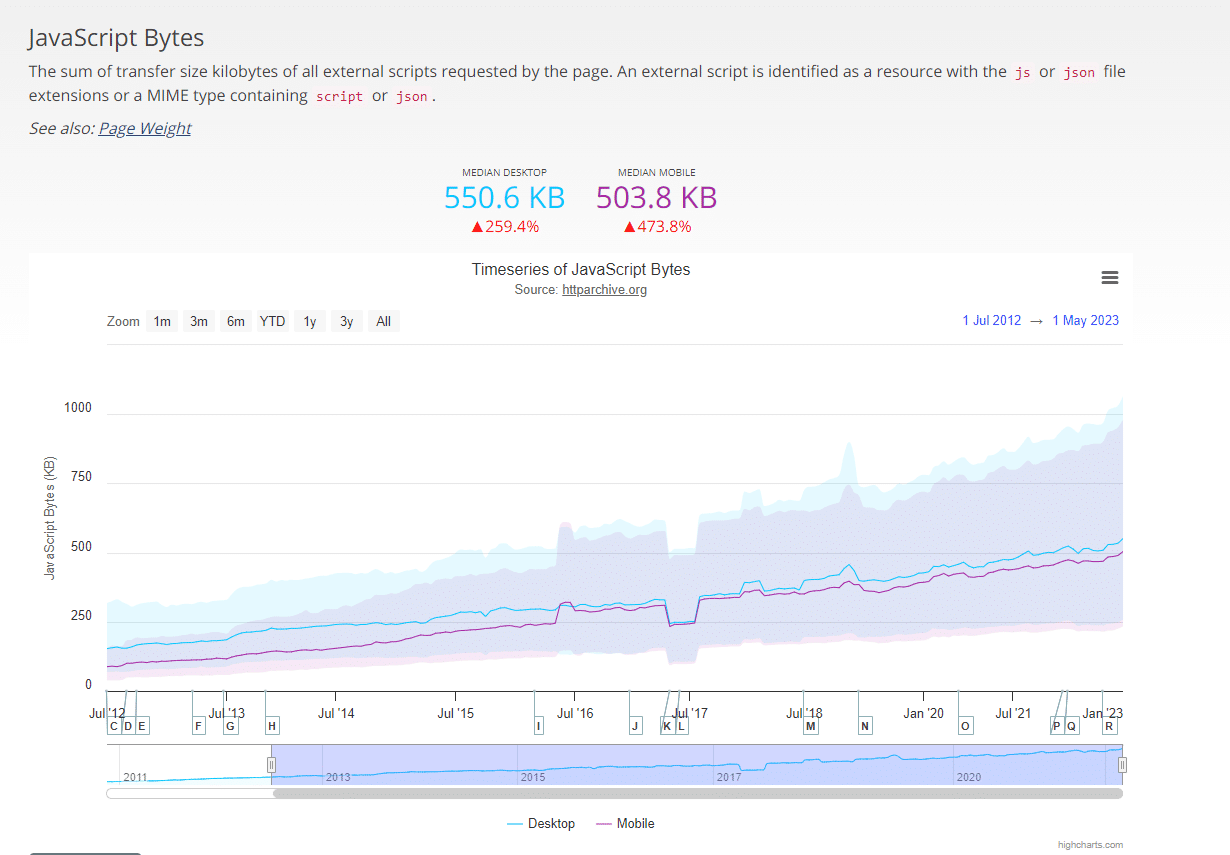
Task: Edit the 1 Jul 2012 start date
Action: [x=991, y=321]
